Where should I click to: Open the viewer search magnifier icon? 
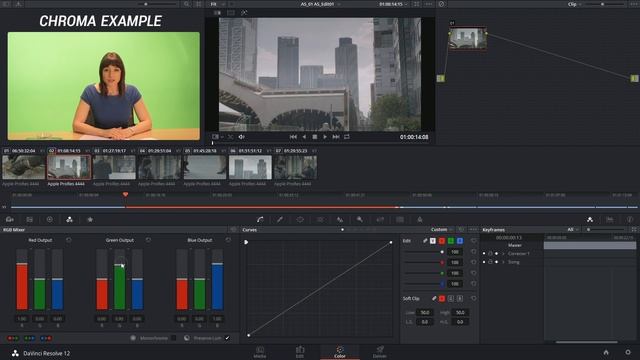point(187,4)
